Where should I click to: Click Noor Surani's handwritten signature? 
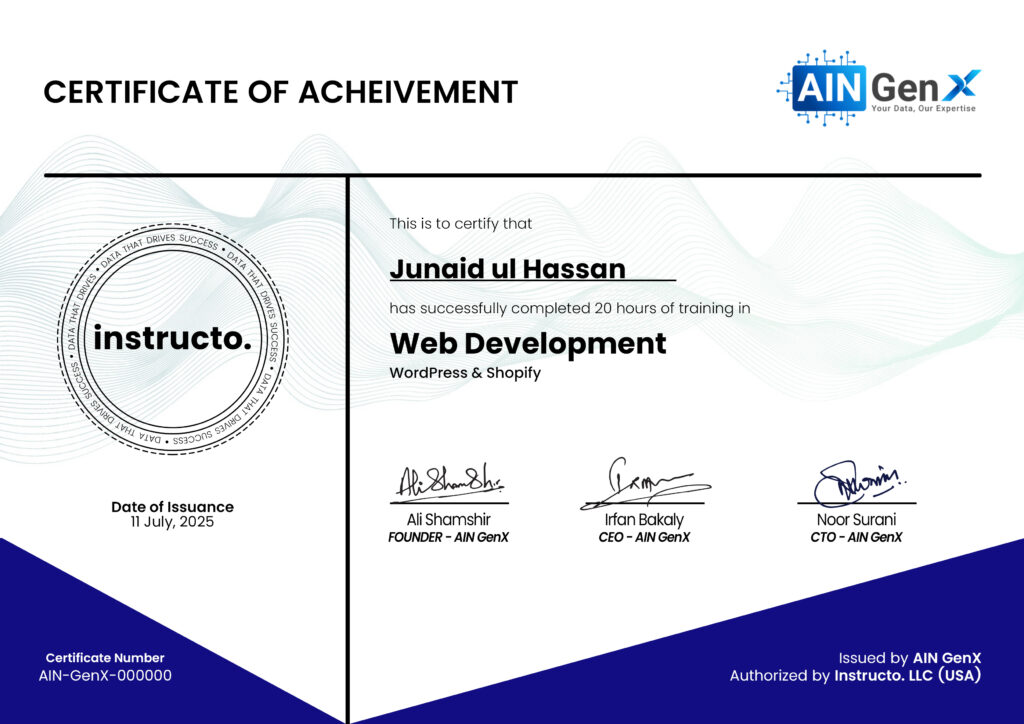[x=859, y=484]
